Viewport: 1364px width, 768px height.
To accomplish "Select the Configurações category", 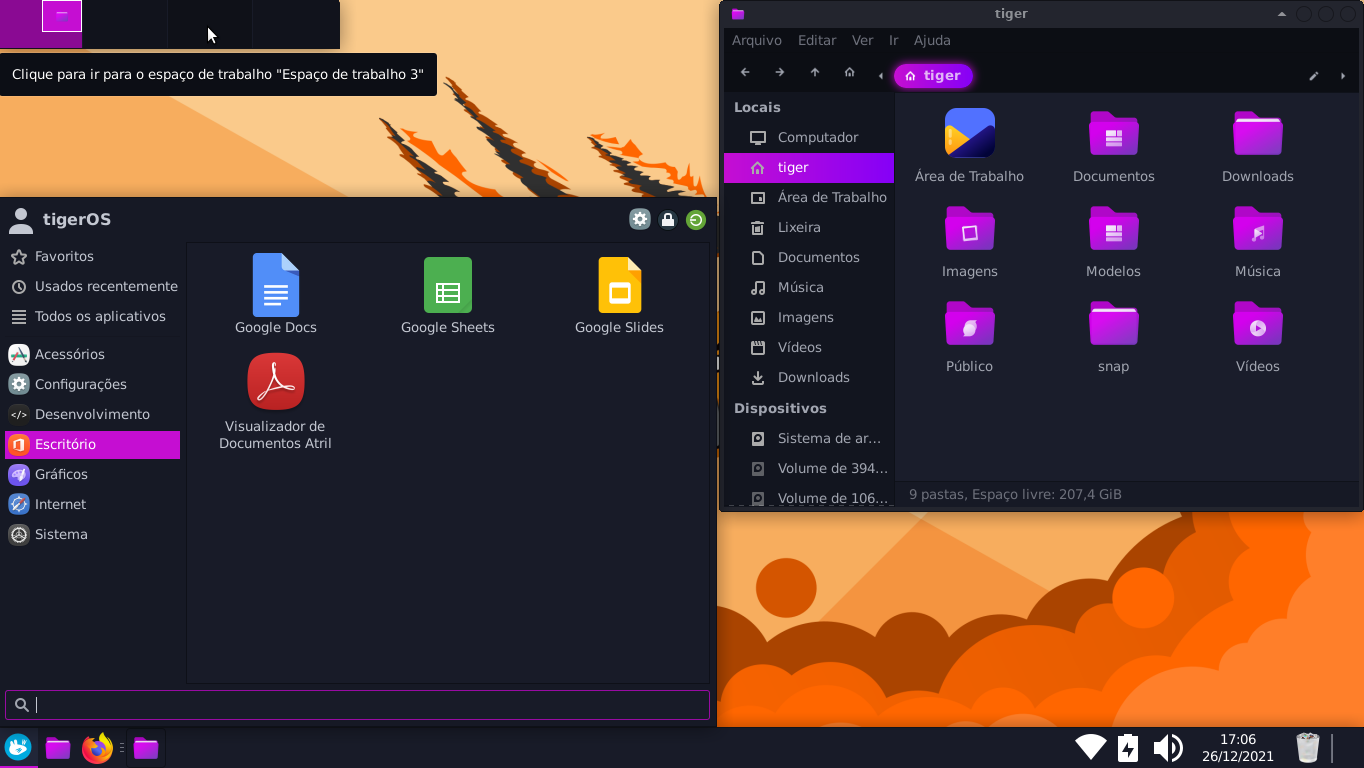I will coord(93,384).
